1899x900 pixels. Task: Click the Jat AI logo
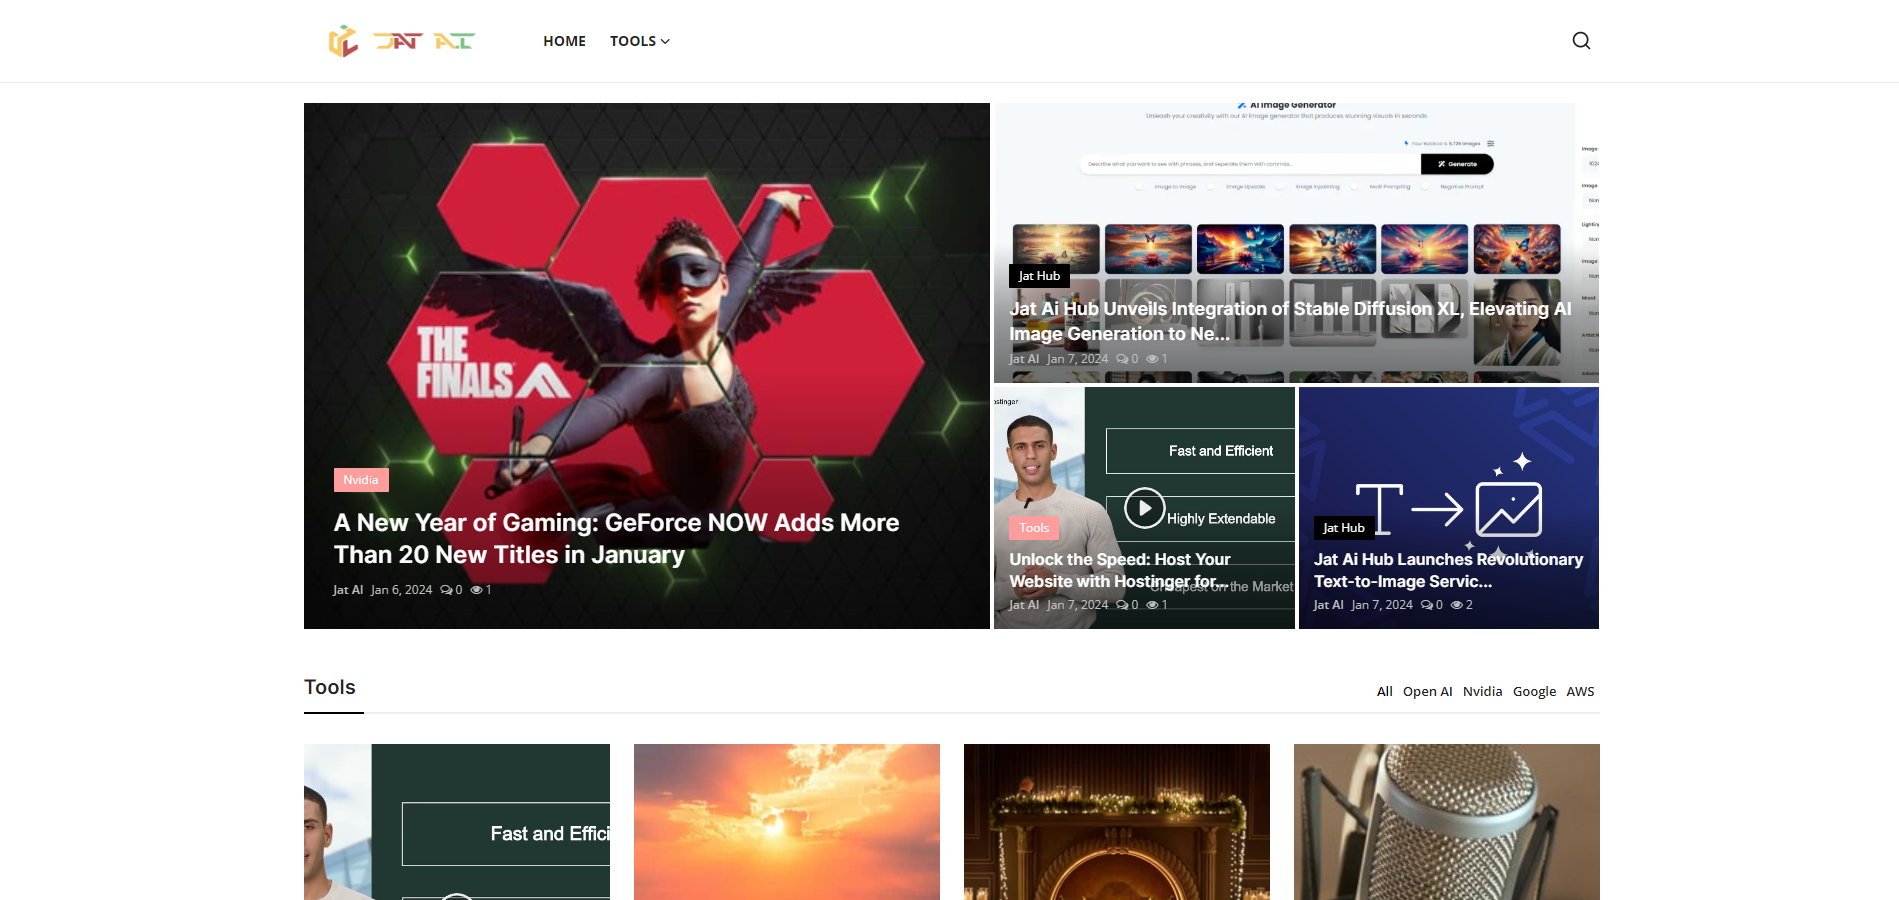point(401,41)
